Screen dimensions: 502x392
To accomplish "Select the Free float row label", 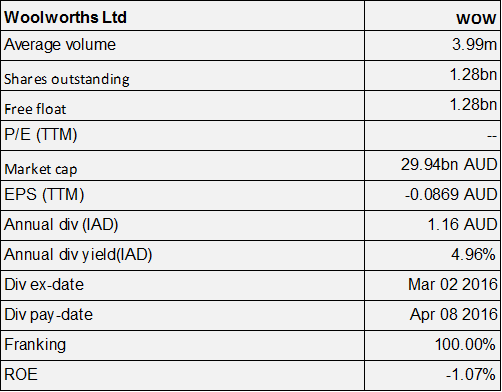I will pos(35,109).
